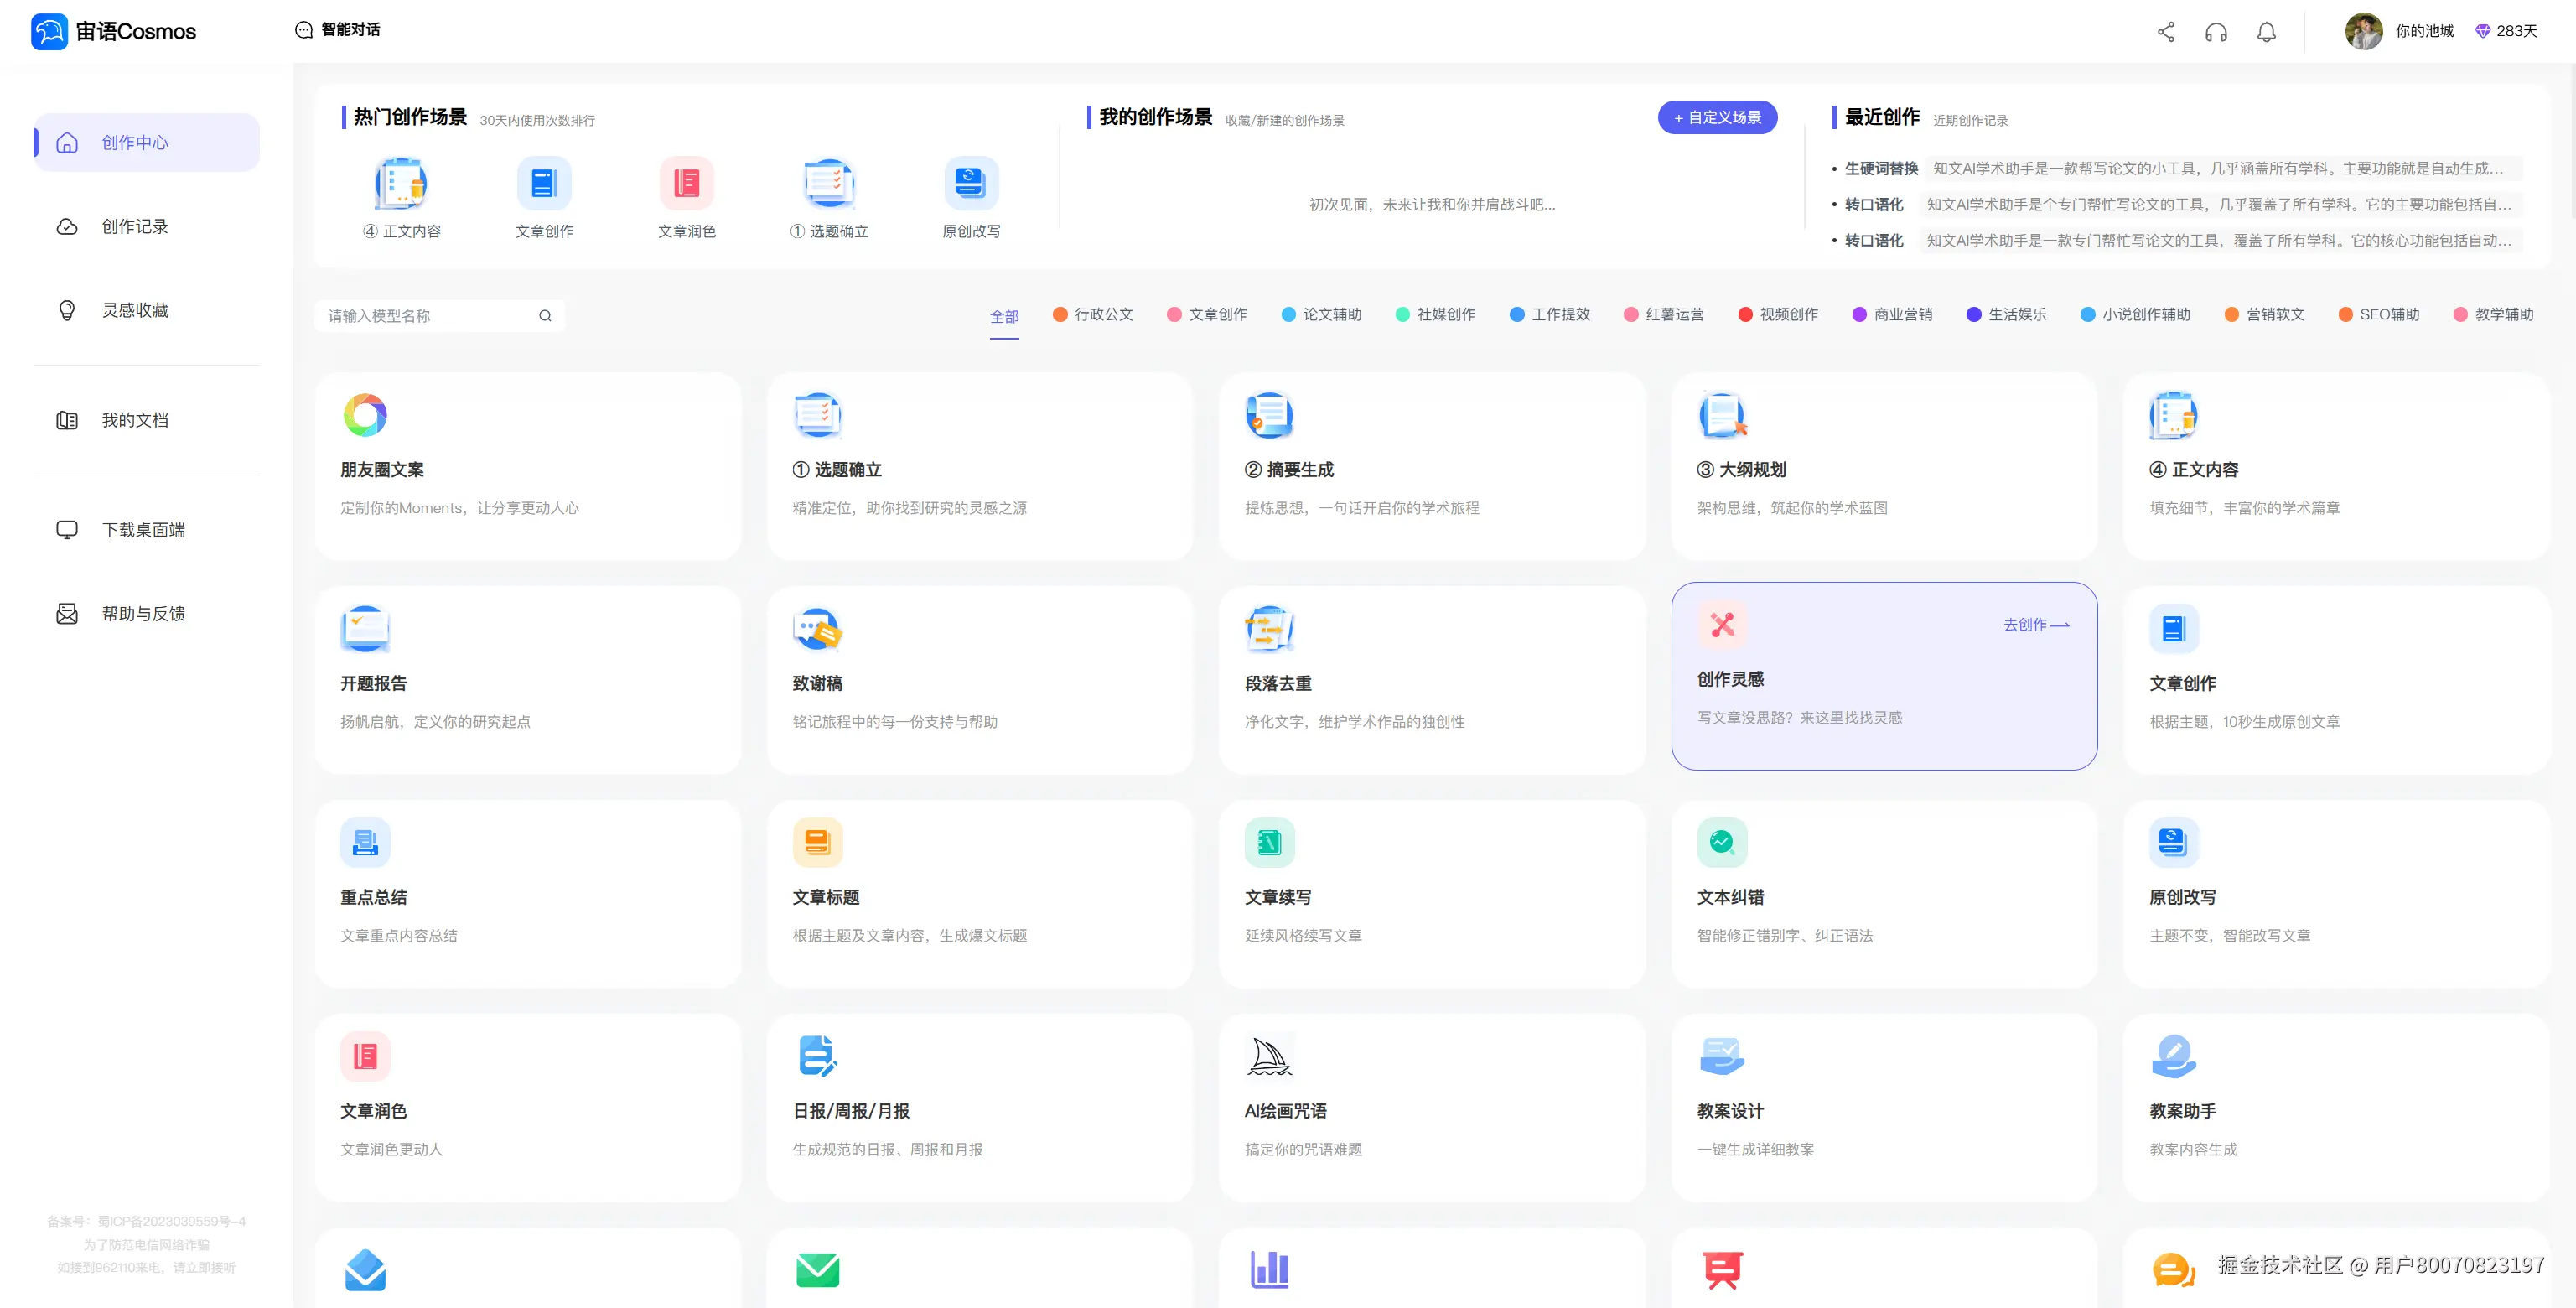Open 灵感收藏 in sidebar

(135, 311)
